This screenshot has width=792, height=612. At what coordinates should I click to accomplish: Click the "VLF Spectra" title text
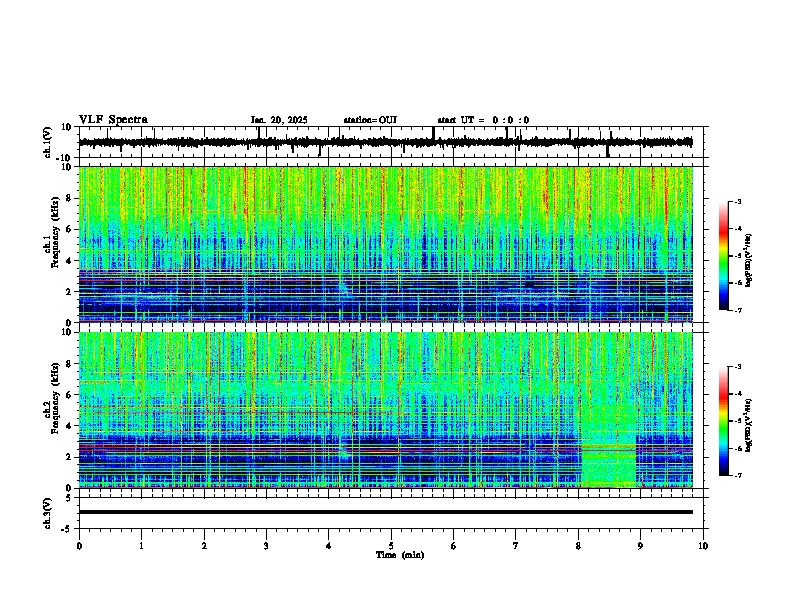[x=113, y=119]
